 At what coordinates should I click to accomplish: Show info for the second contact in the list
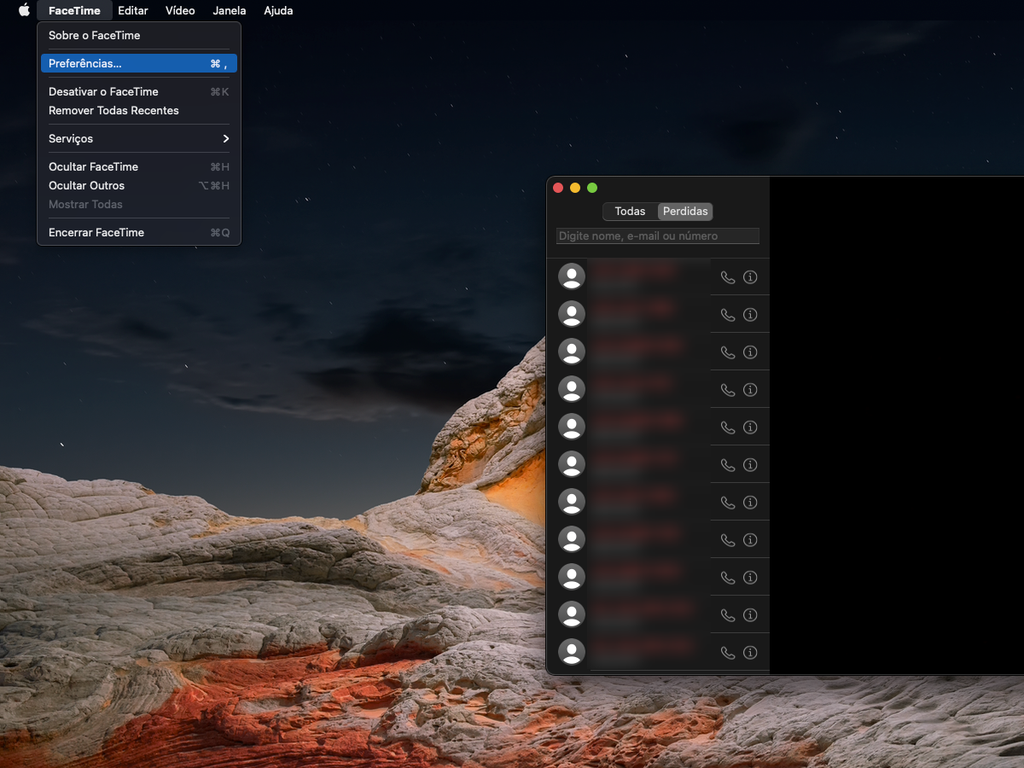(750, 315)
